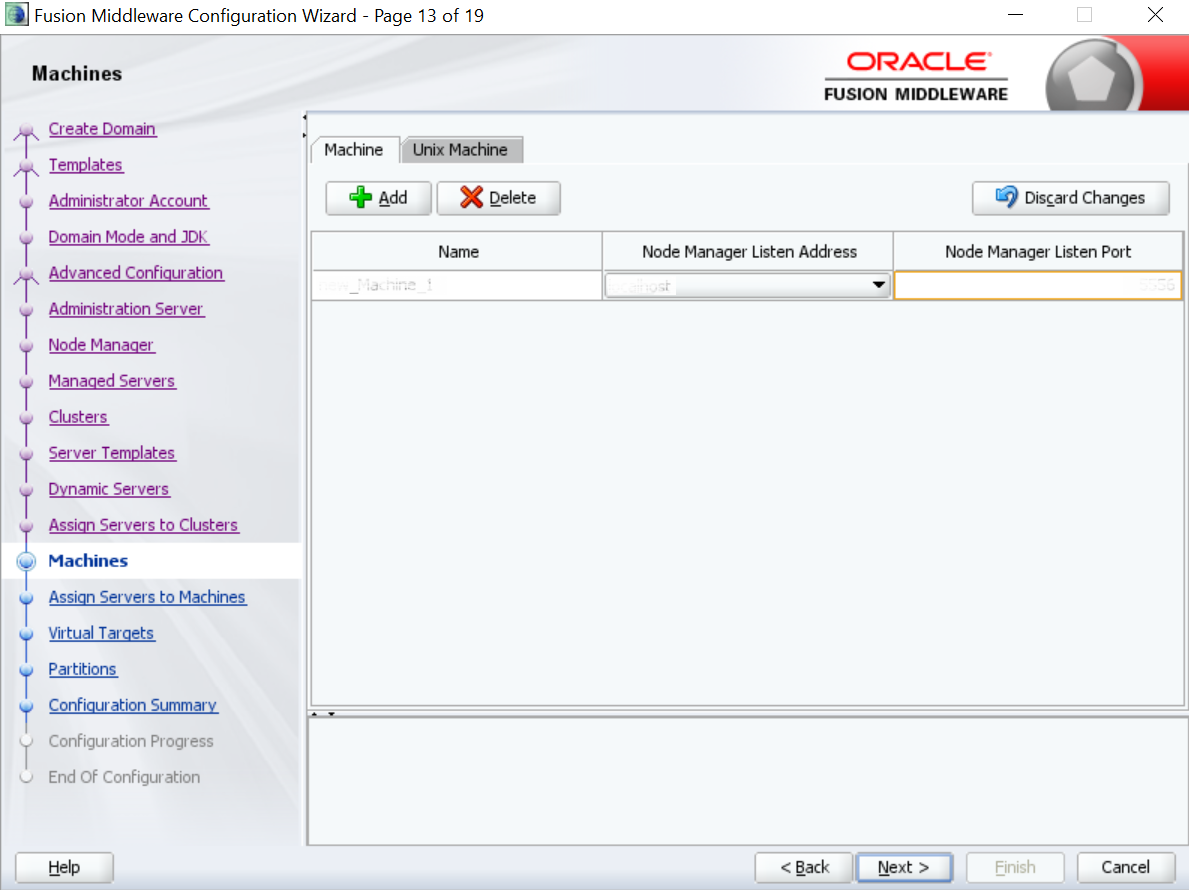
Task: Open Advanced Configuration step
Action: tap(136, 273)
